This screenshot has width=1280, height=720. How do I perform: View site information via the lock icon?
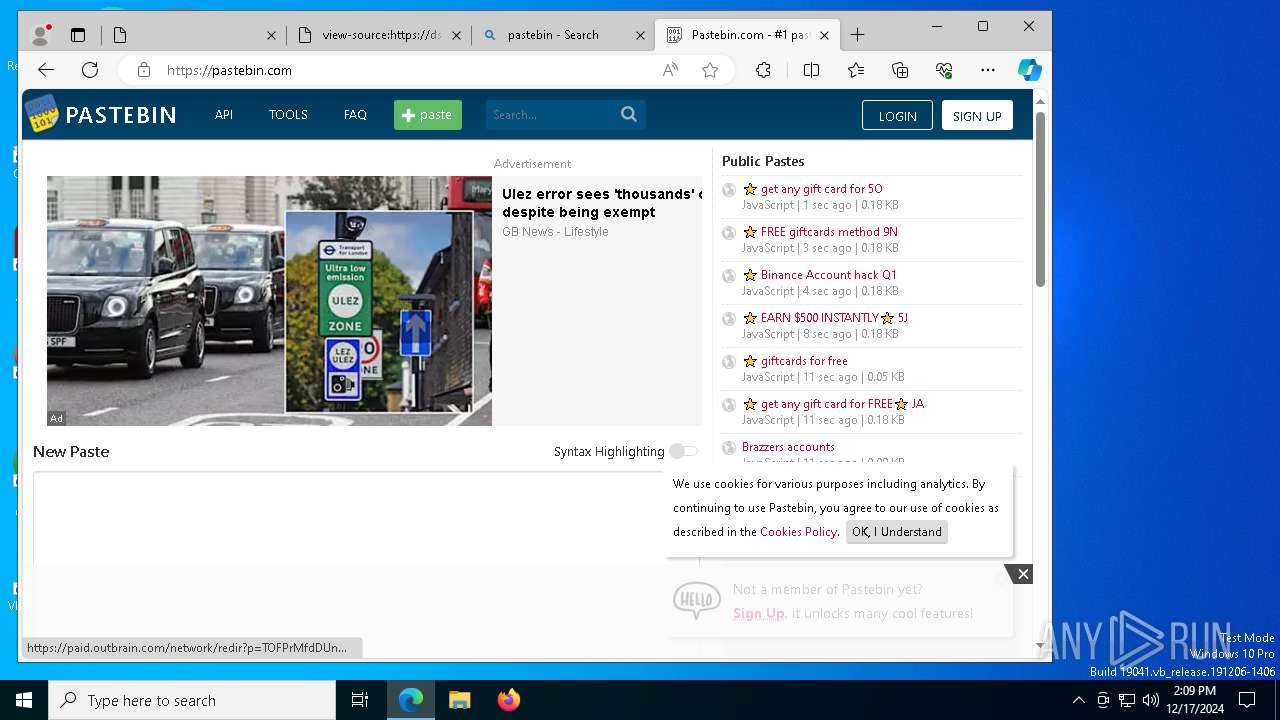144,70
